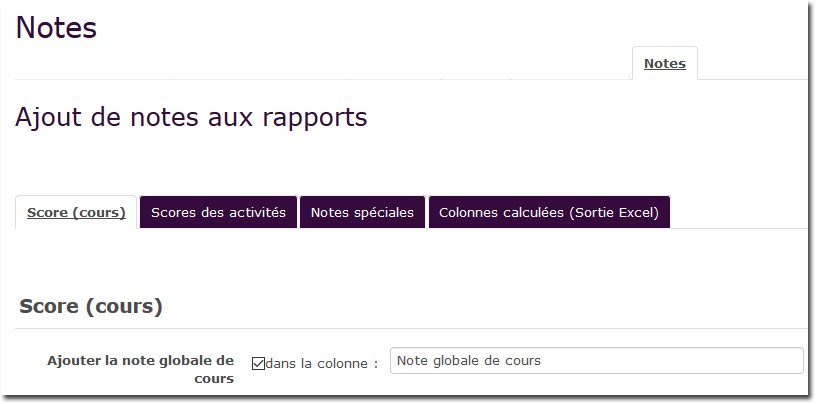View the special grades tab

[x=362, y=212]
